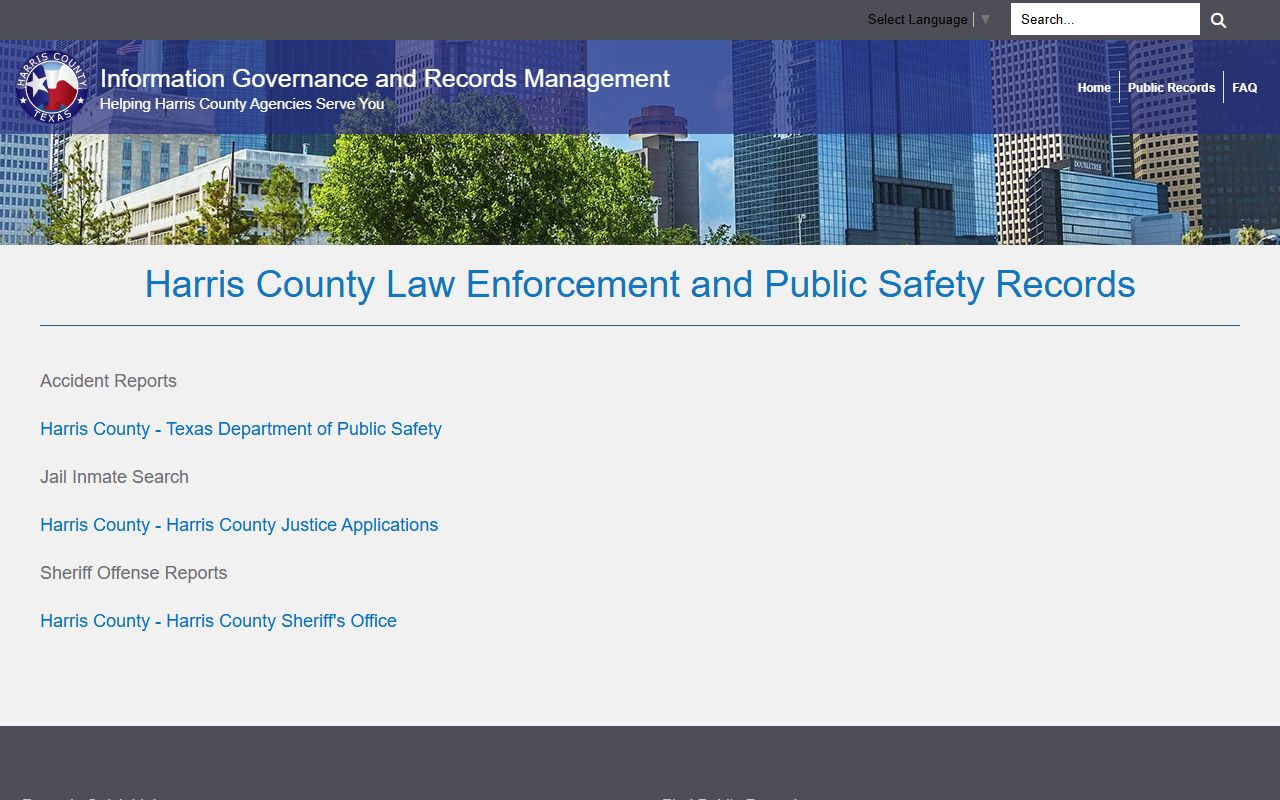Click the search magnifier icon

coord(1218,20)
